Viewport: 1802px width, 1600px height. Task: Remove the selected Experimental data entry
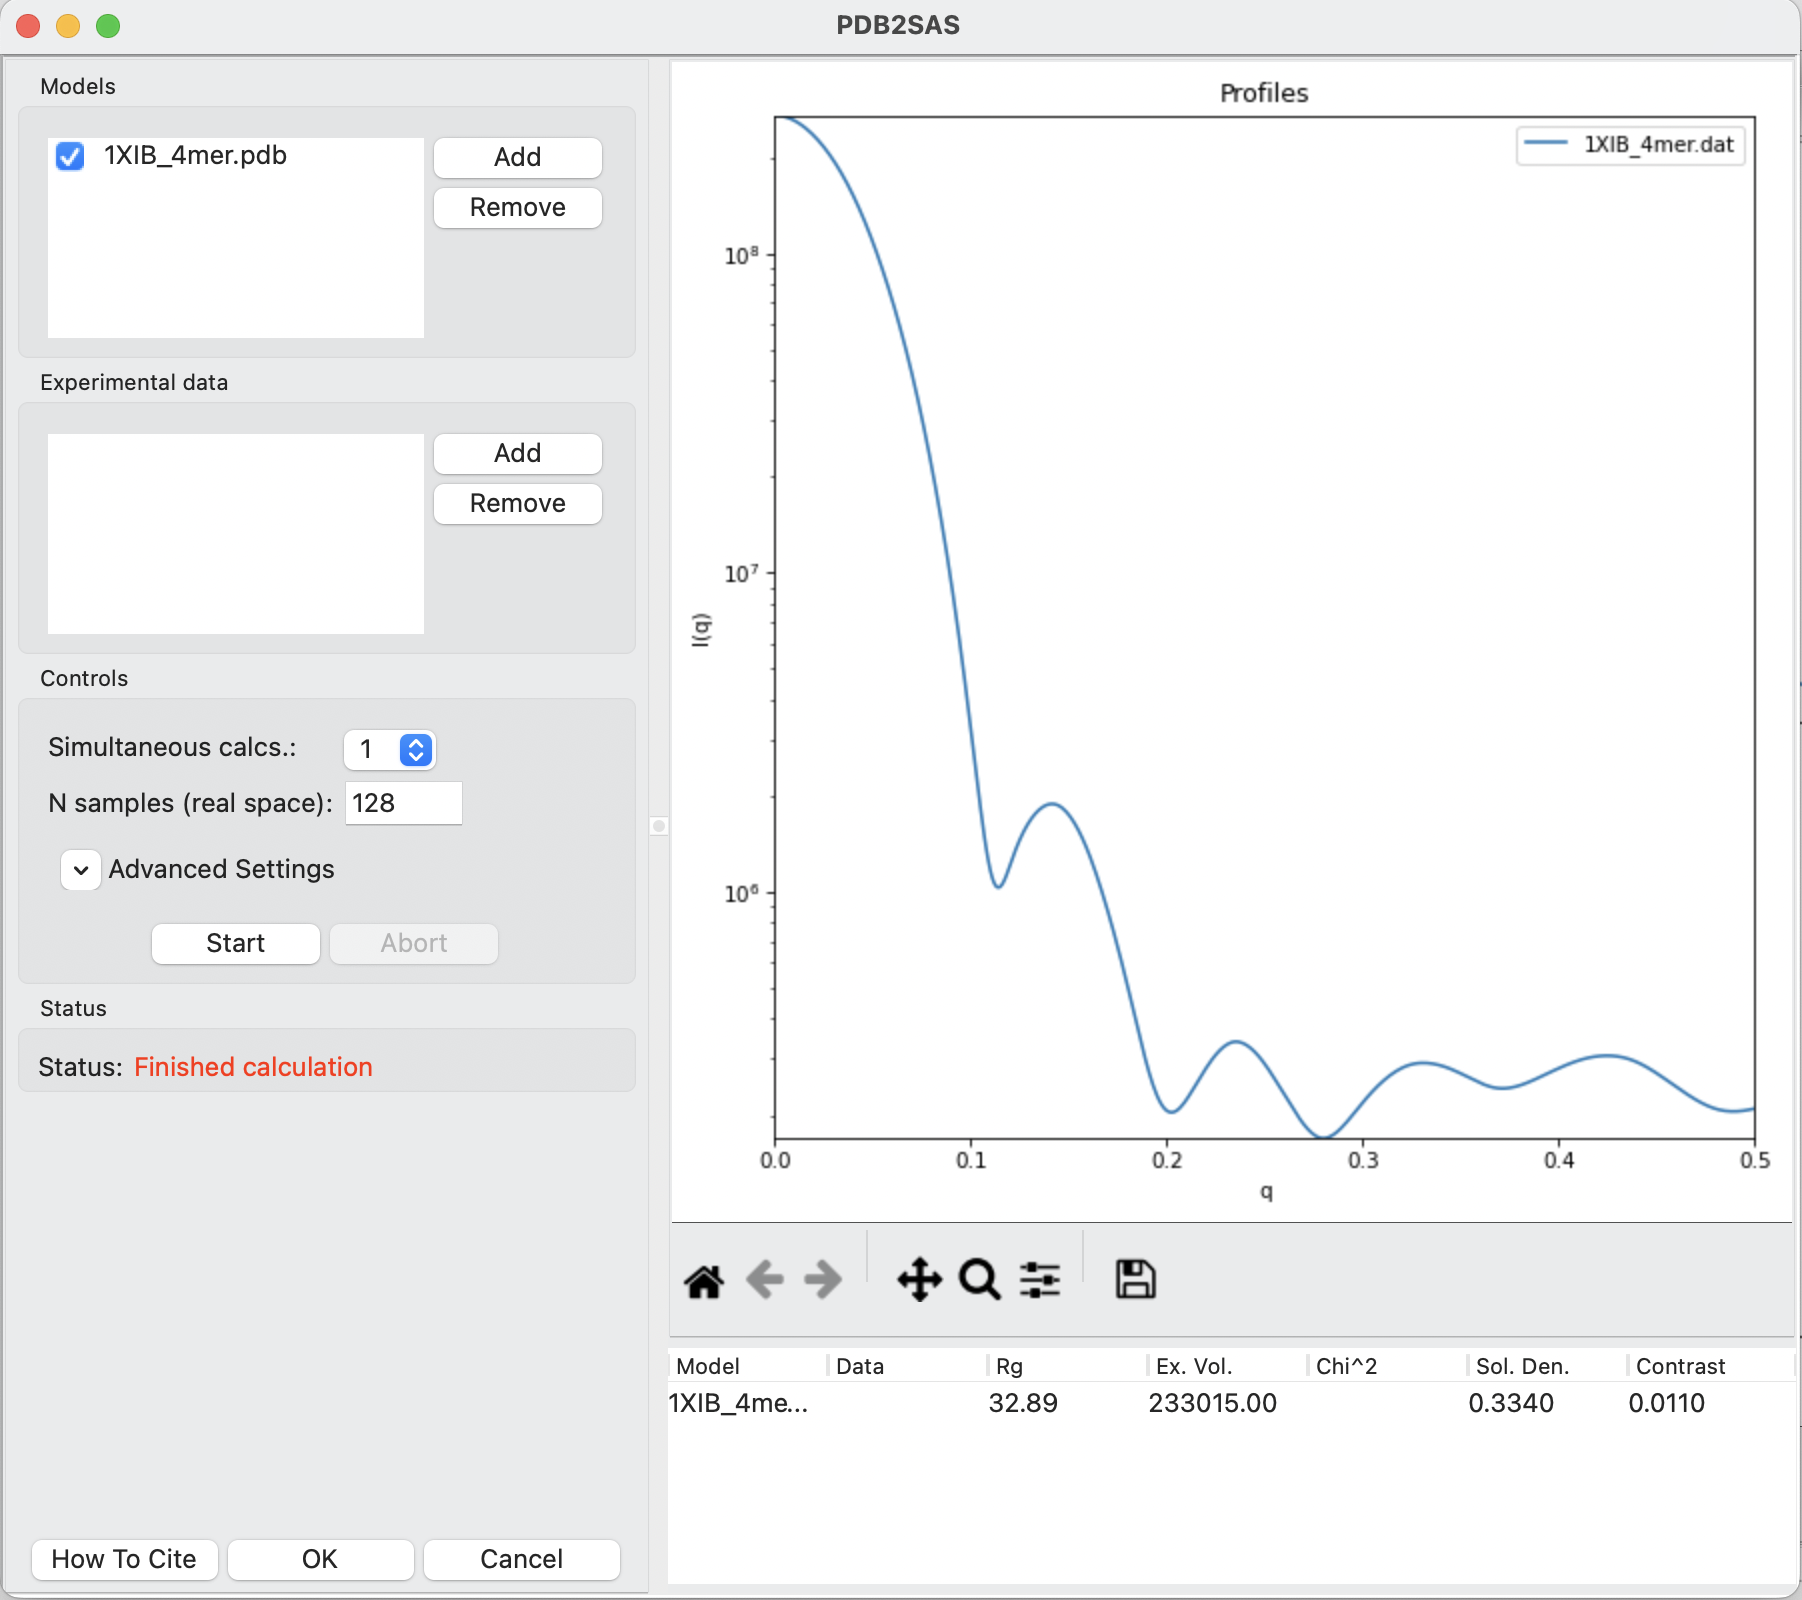518,503
